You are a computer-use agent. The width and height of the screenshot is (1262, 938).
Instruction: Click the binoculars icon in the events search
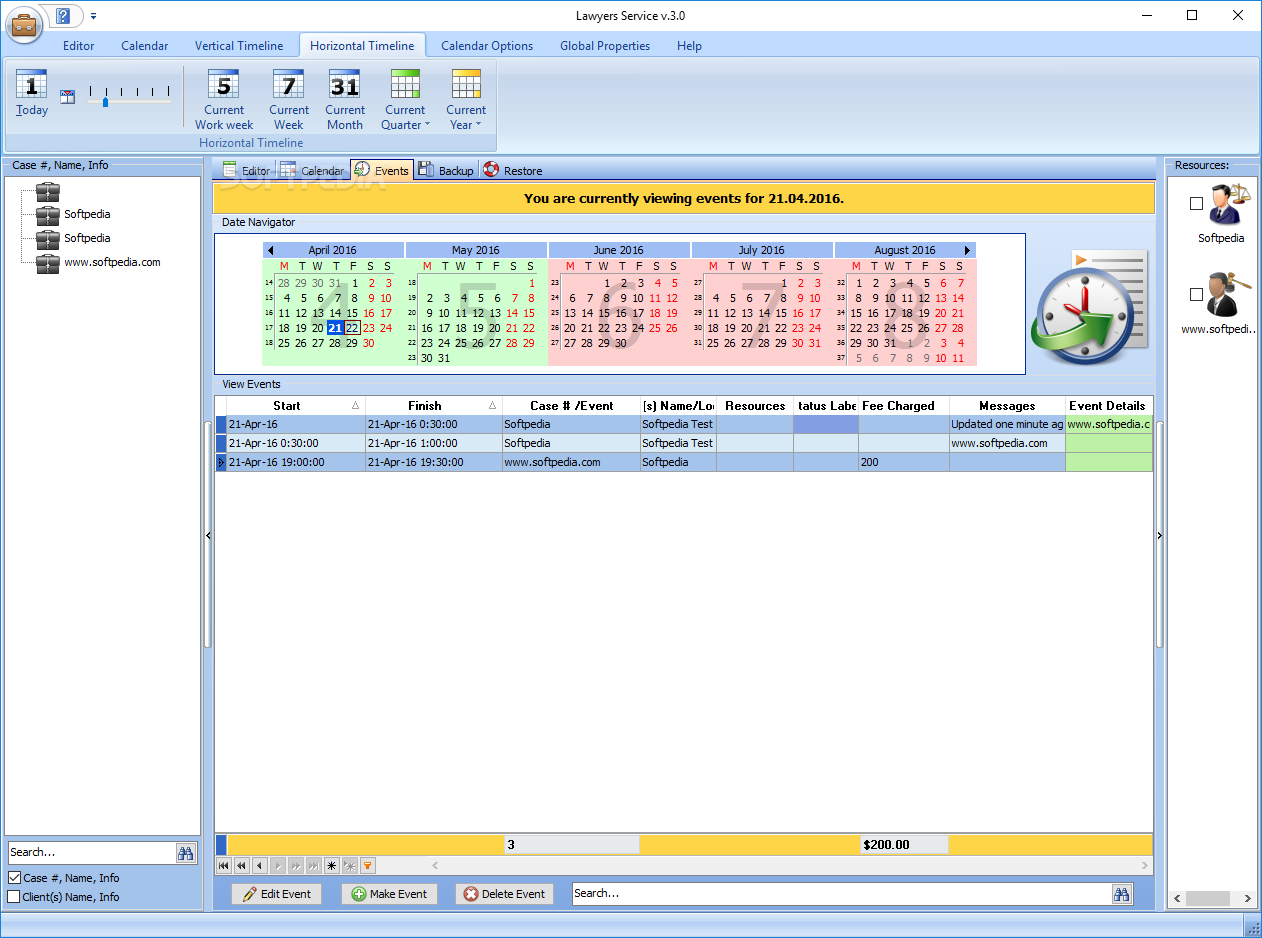click(1122, 894)
